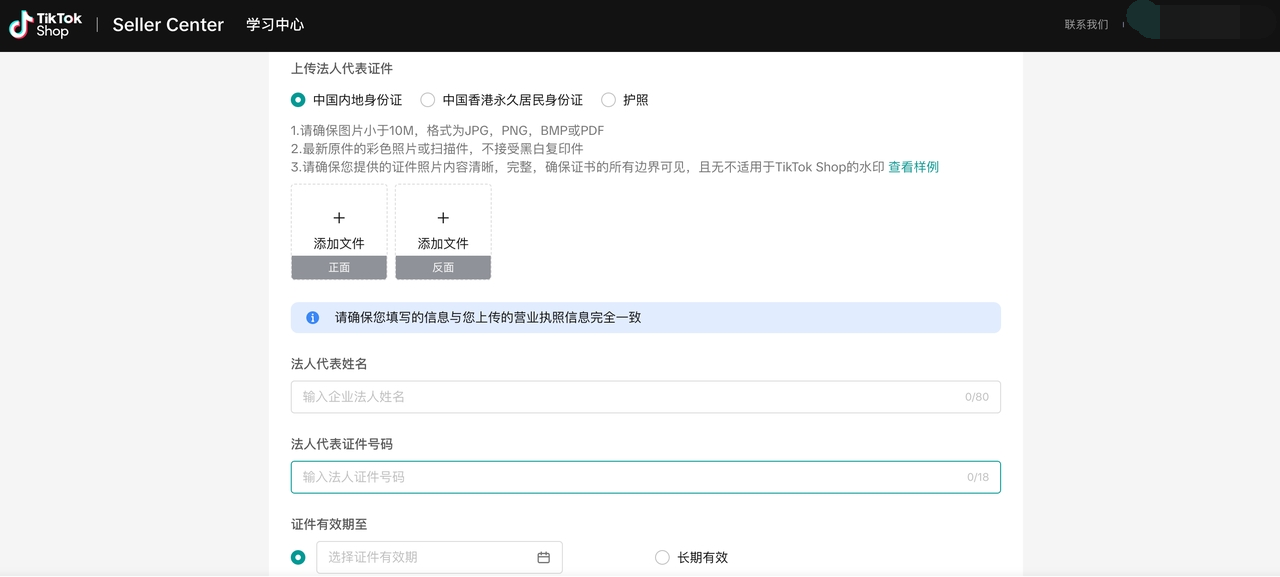Click the 联系我们 link in header

coord(1086,25)
